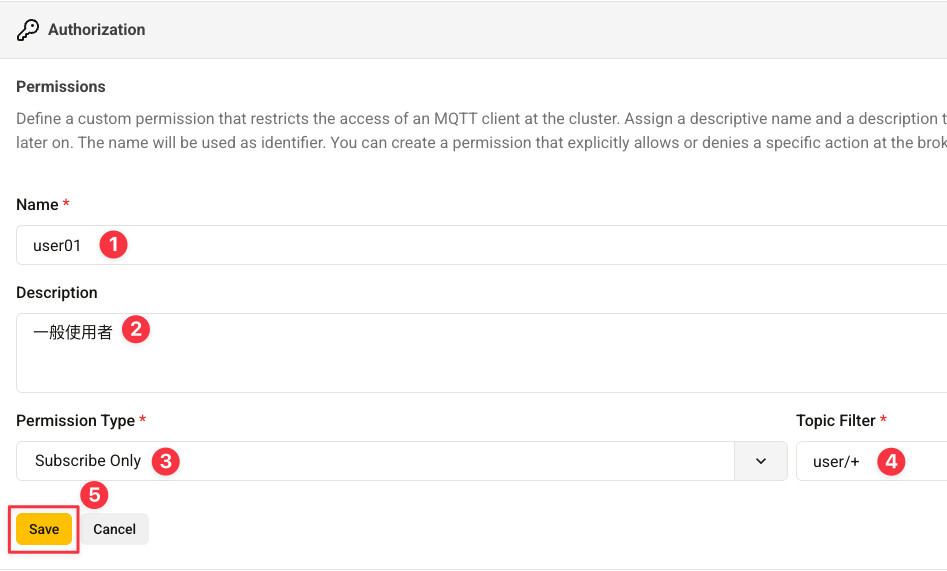This screenshot has width=947, height=571.
Task: Click the Description field label
Action: tap(57, 293)
